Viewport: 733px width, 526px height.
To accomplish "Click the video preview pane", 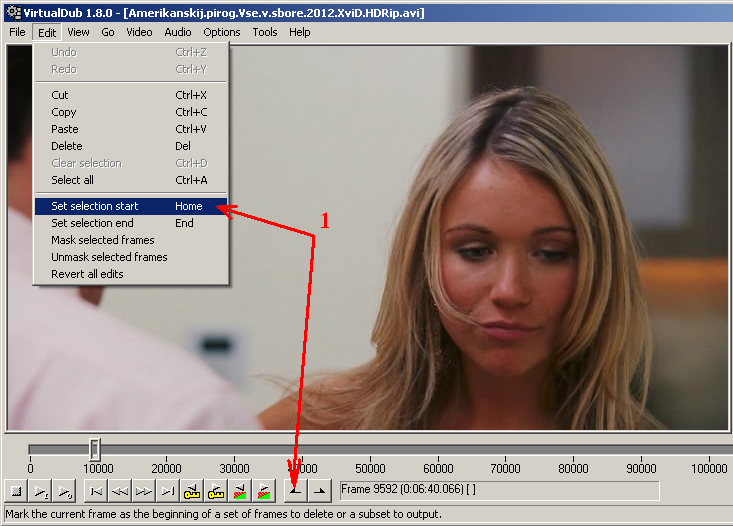I will click(x=367, y=238).
